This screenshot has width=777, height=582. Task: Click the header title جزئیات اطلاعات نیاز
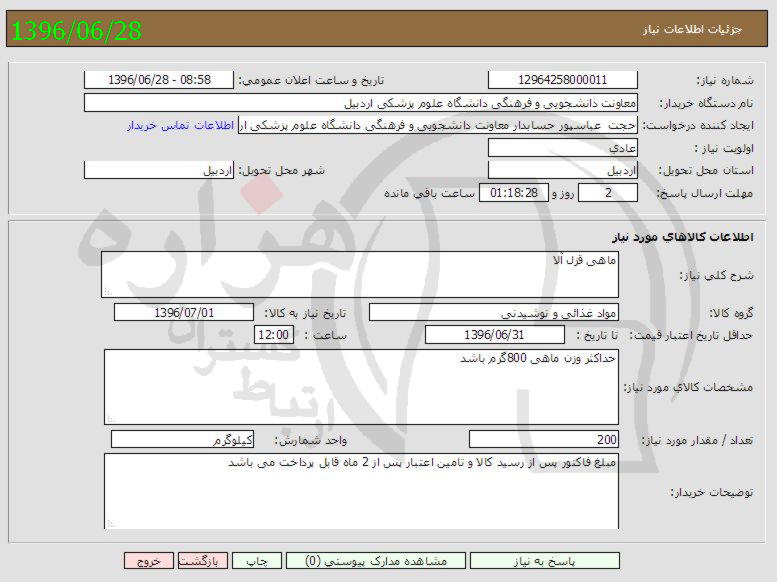692,29
